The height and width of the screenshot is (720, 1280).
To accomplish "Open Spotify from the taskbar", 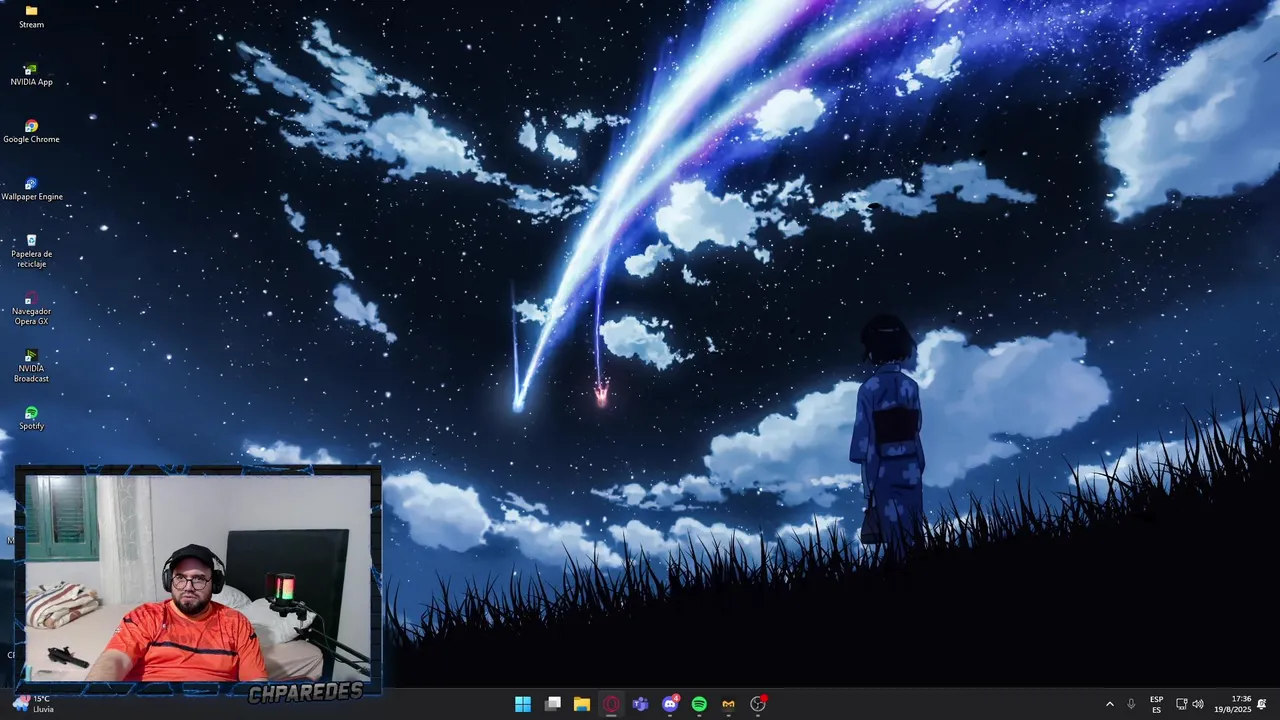I will coord(699,704).
